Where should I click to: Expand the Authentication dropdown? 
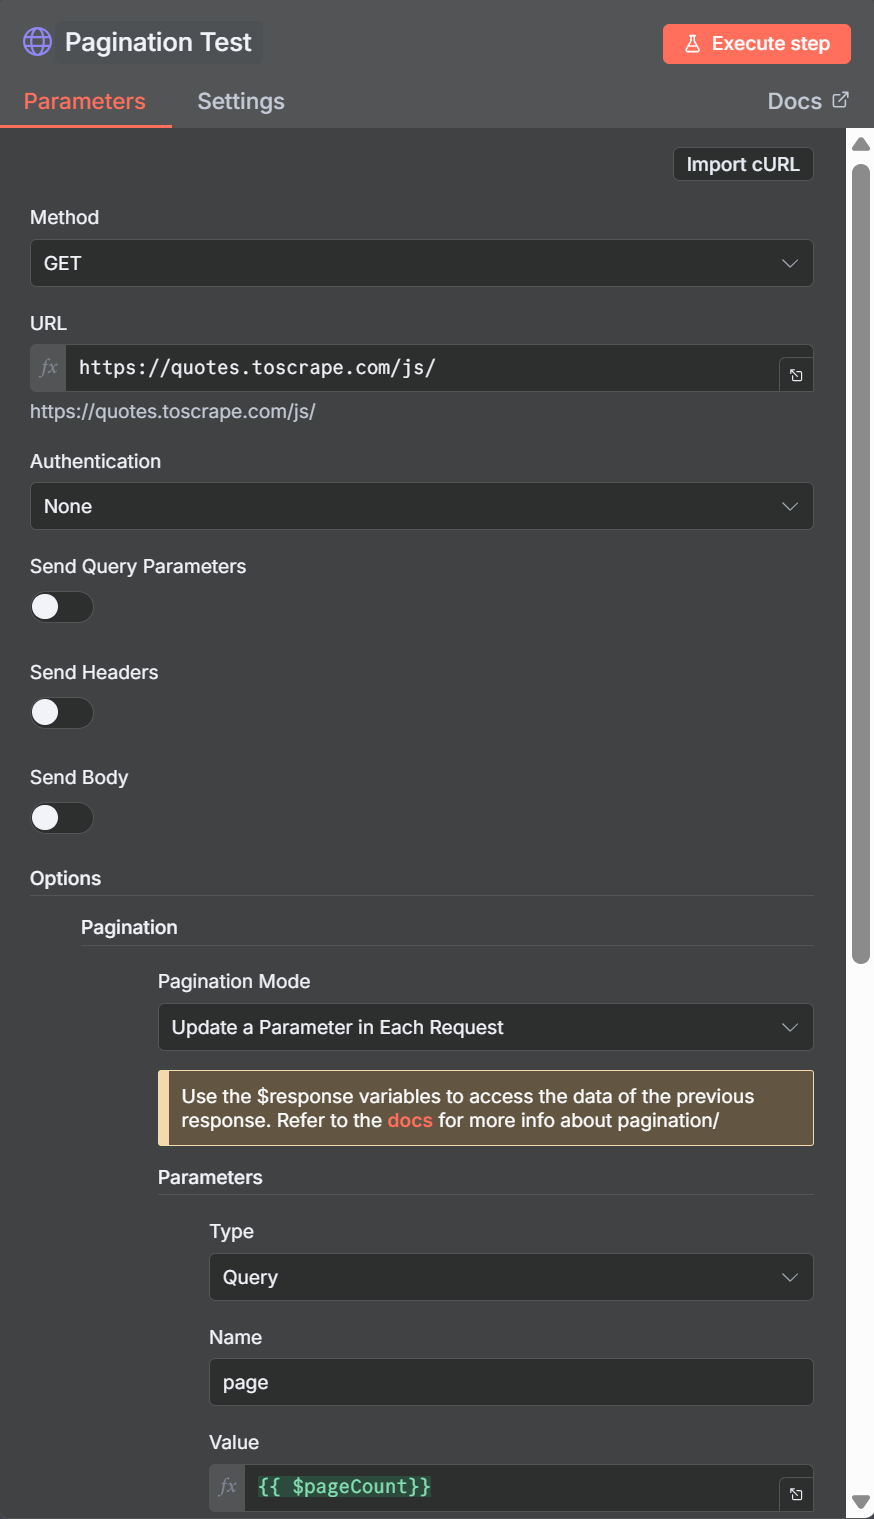(421, 506)
